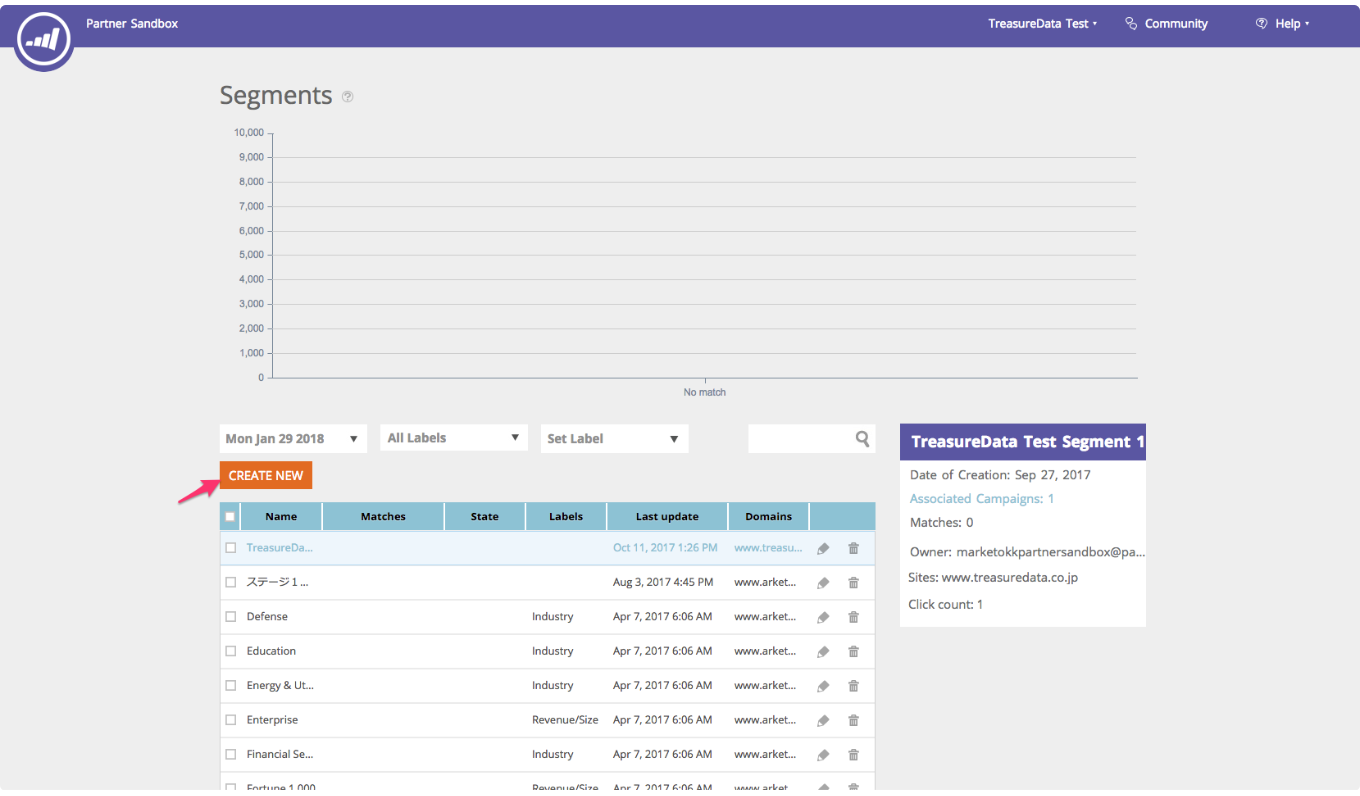Open the Set Label dropdown
This screenshot has height=796, width=1360.
coord(614,439)
